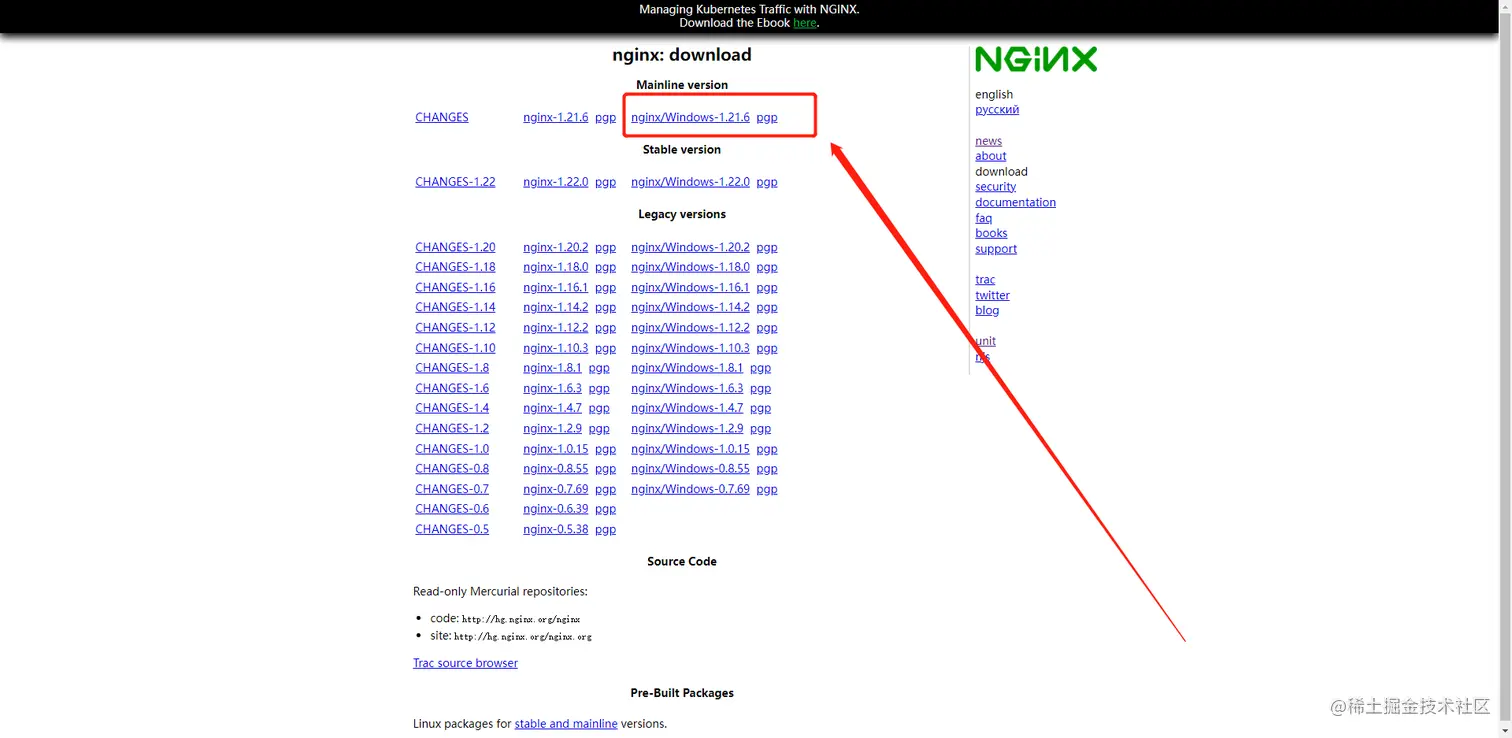Download nginx/Windows-1.18.0
This screenshot has width=1512, height=738.
point(690,267)
